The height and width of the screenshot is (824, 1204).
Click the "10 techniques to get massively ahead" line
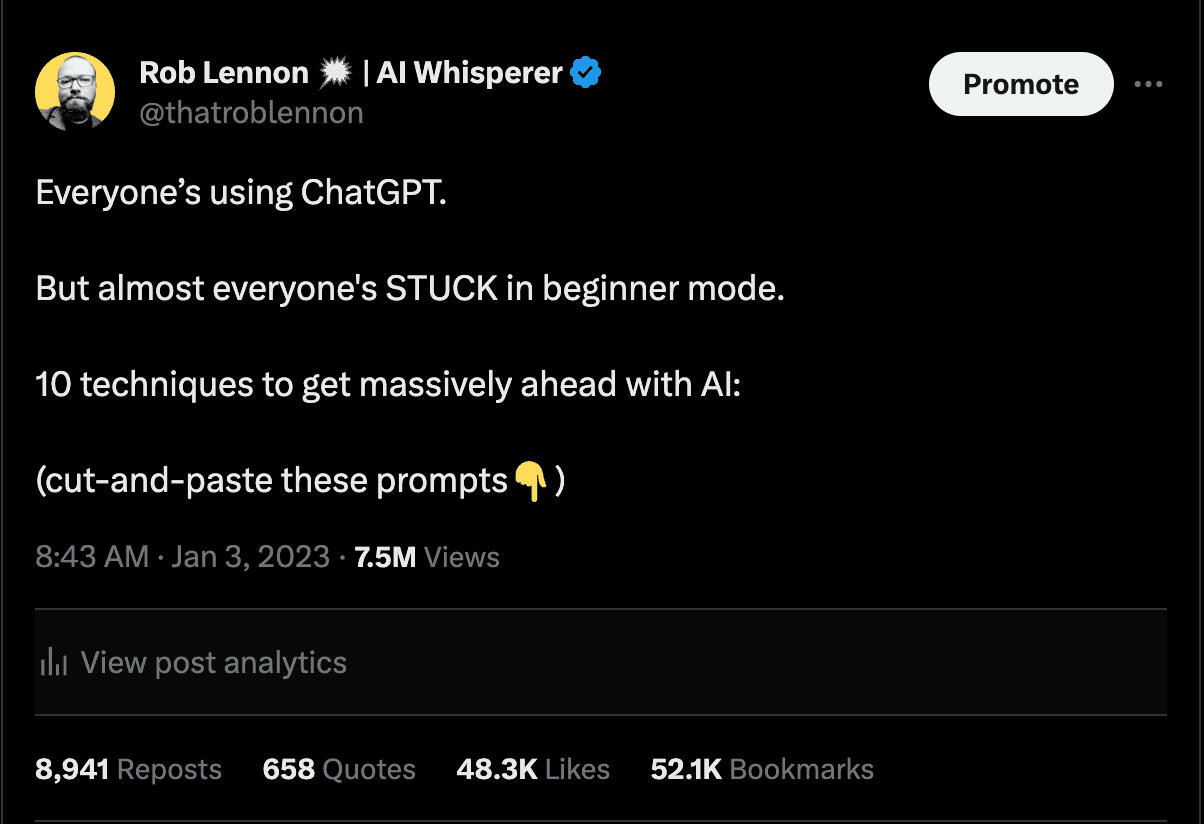[x=388, y=385]
